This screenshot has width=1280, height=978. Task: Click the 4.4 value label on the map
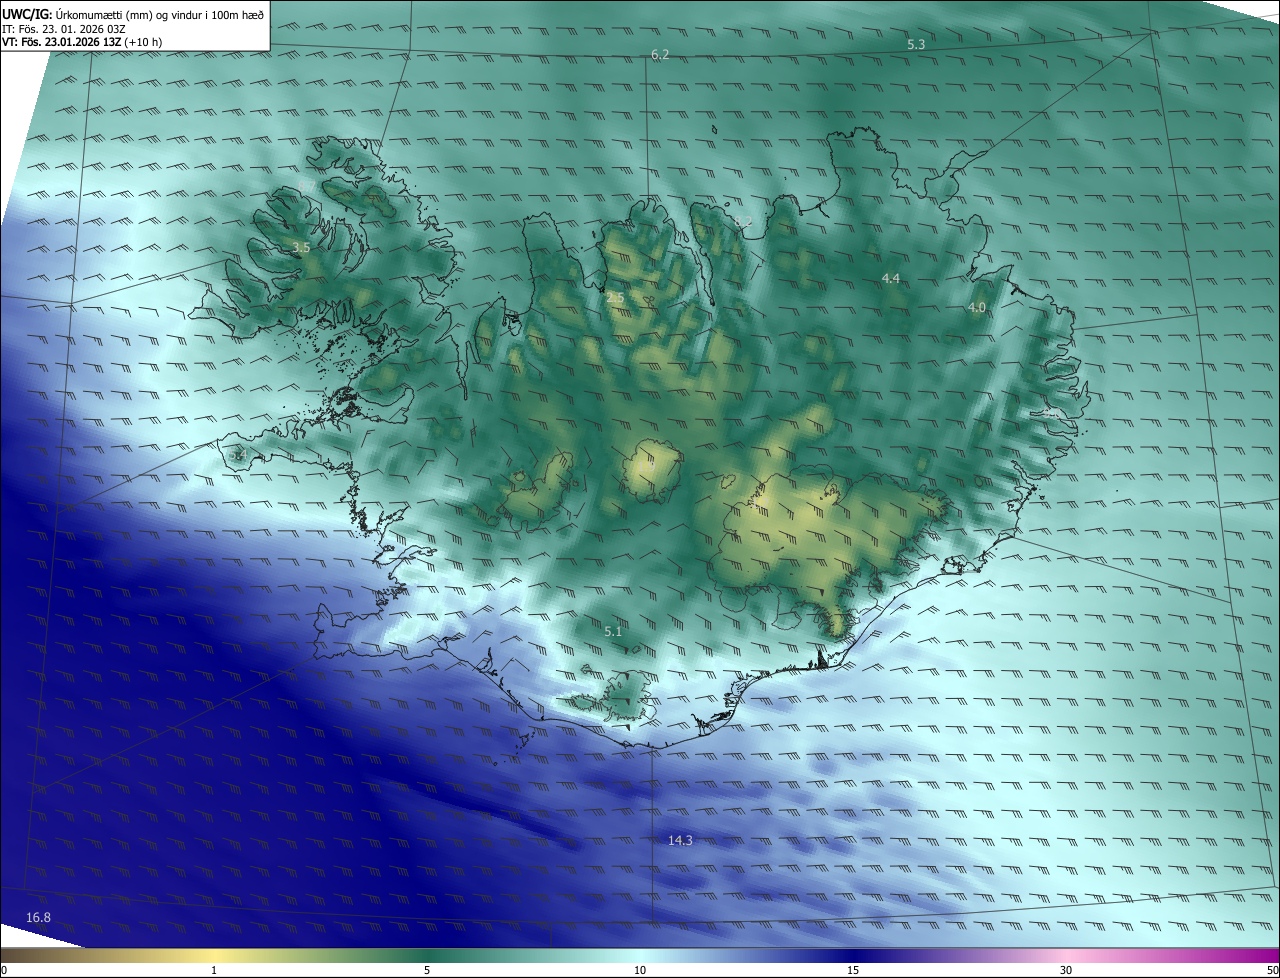(x=891, y=278)
